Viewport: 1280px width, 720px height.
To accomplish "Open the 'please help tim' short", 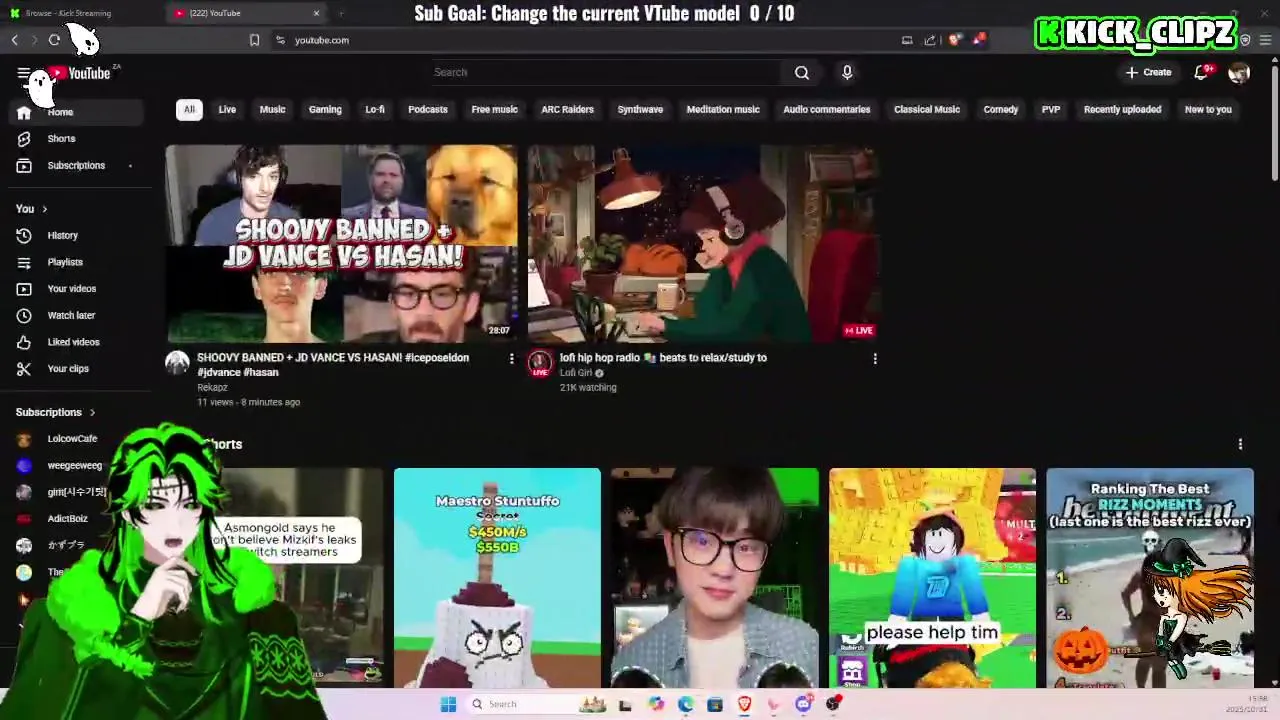I will 932,578.
